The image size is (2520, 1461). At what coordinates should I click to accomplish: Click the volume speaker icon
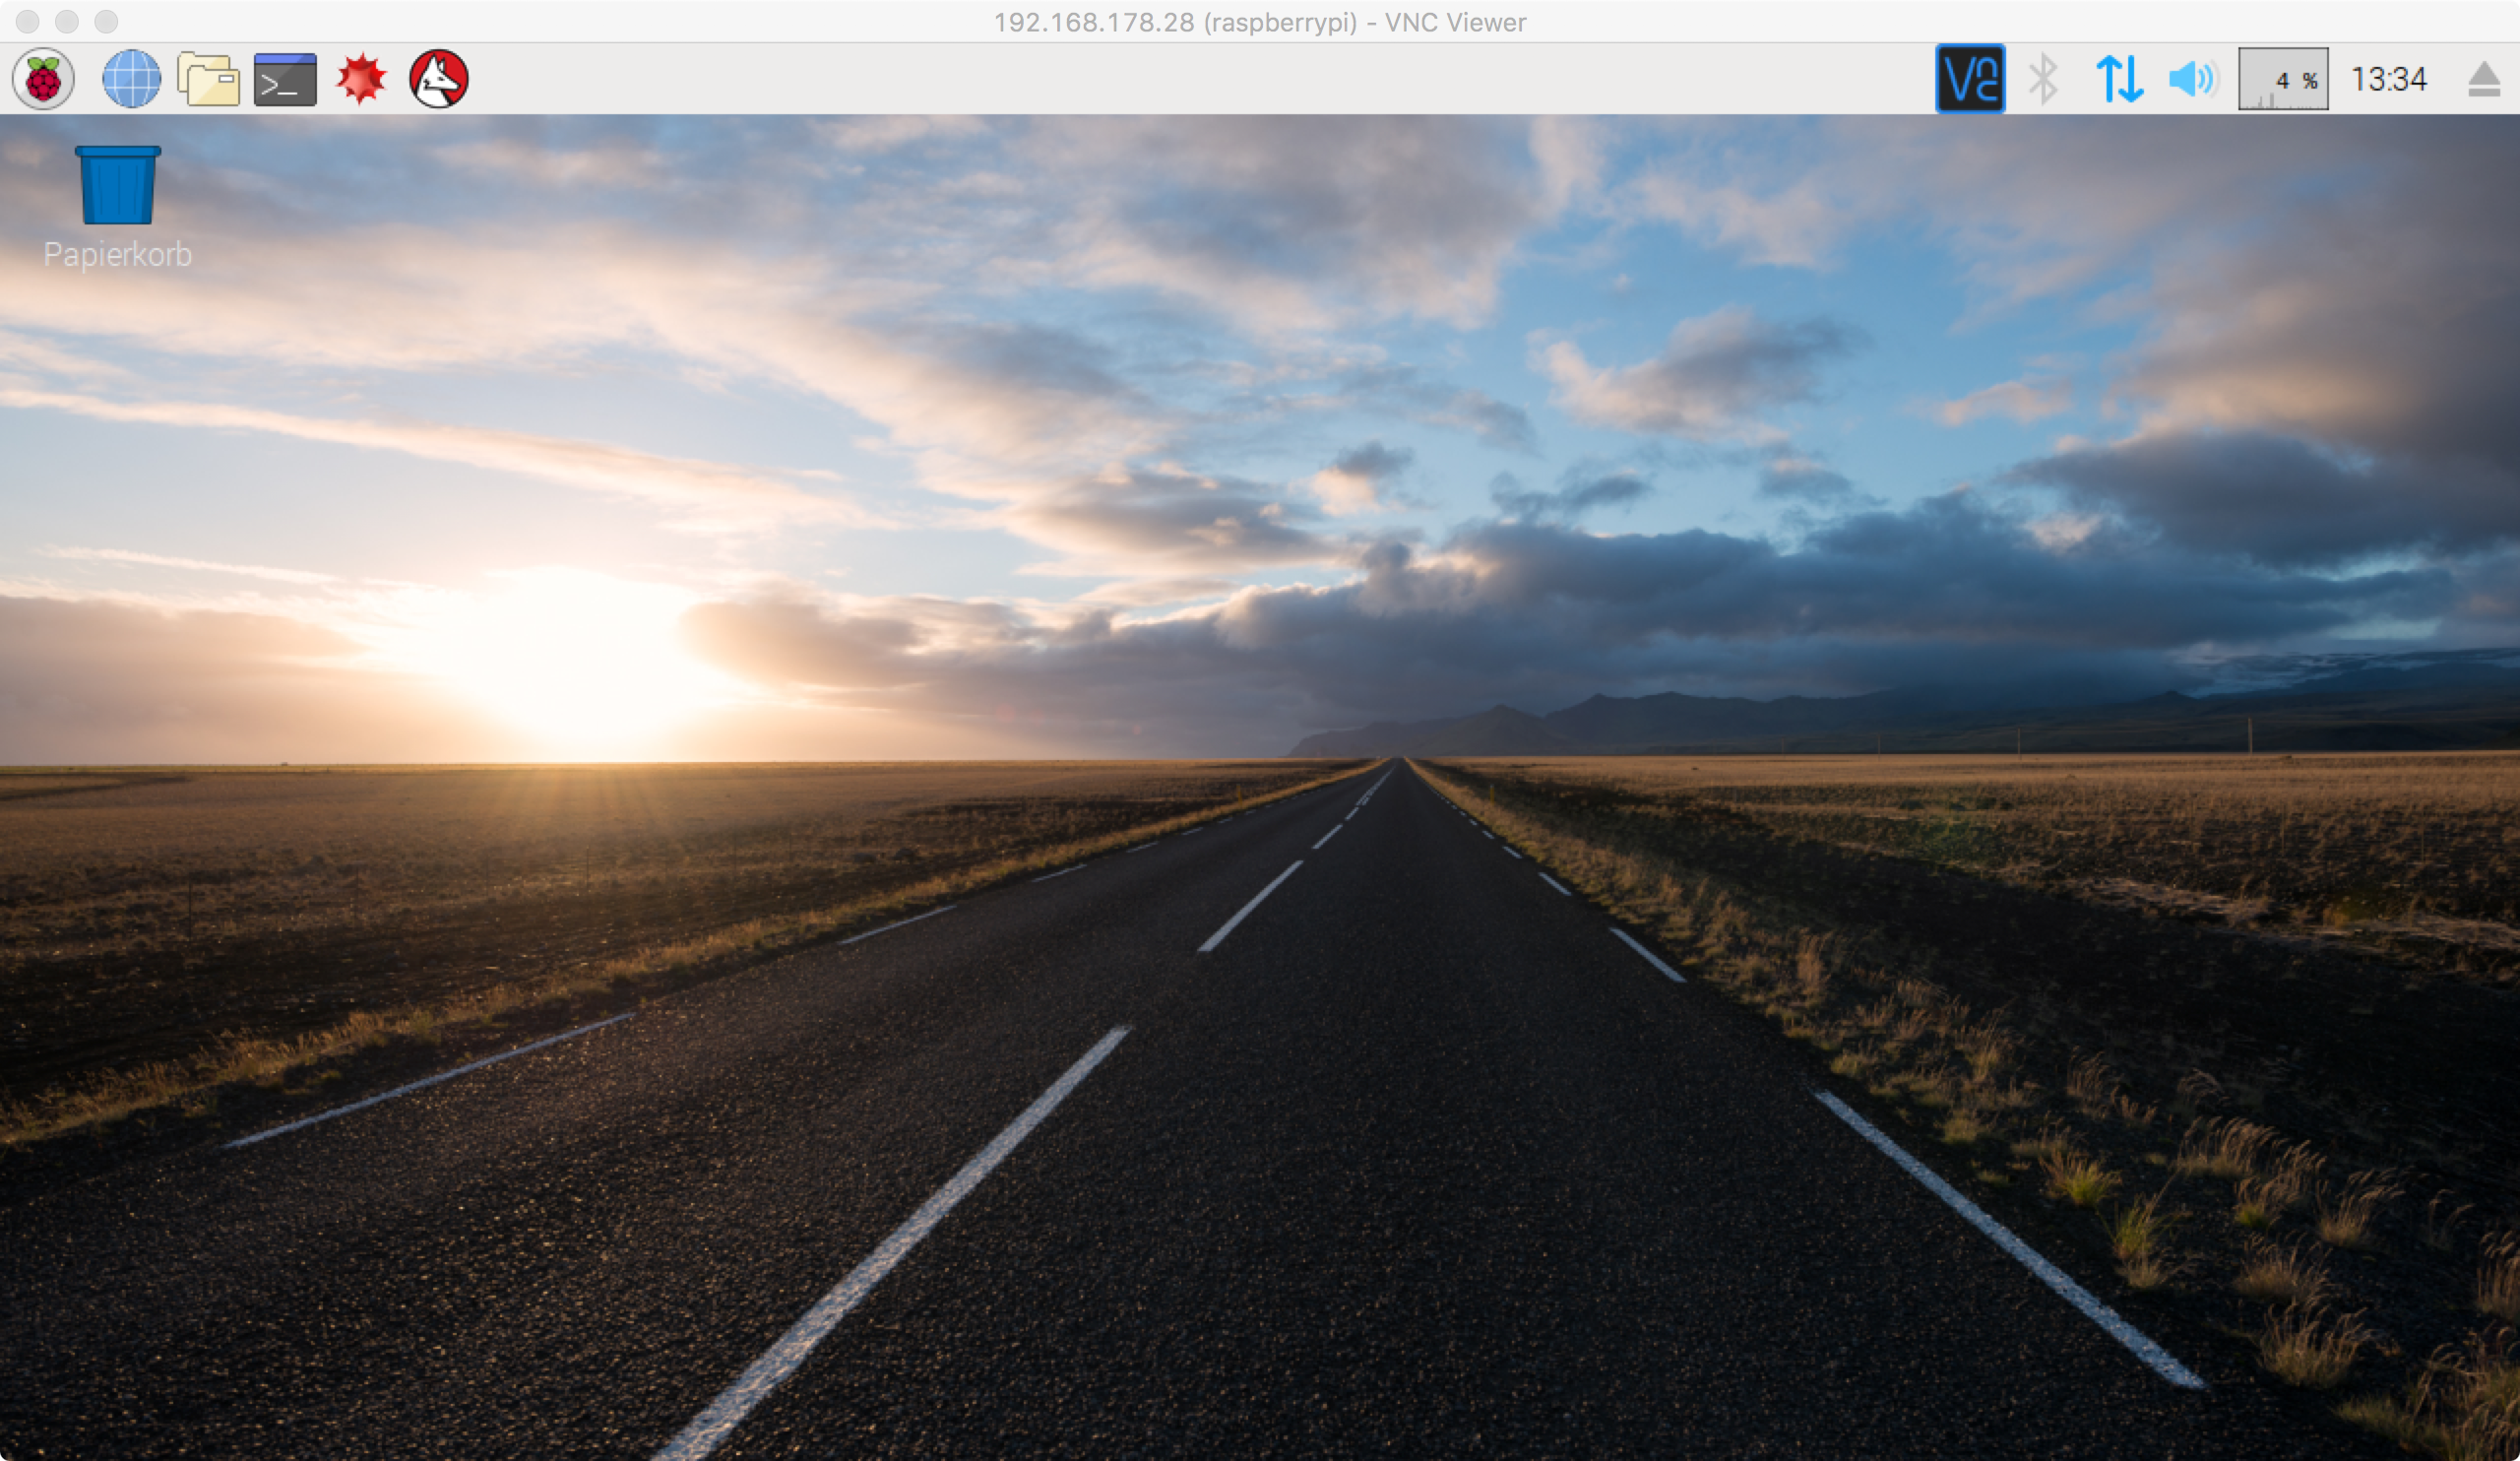(2192, 79)
